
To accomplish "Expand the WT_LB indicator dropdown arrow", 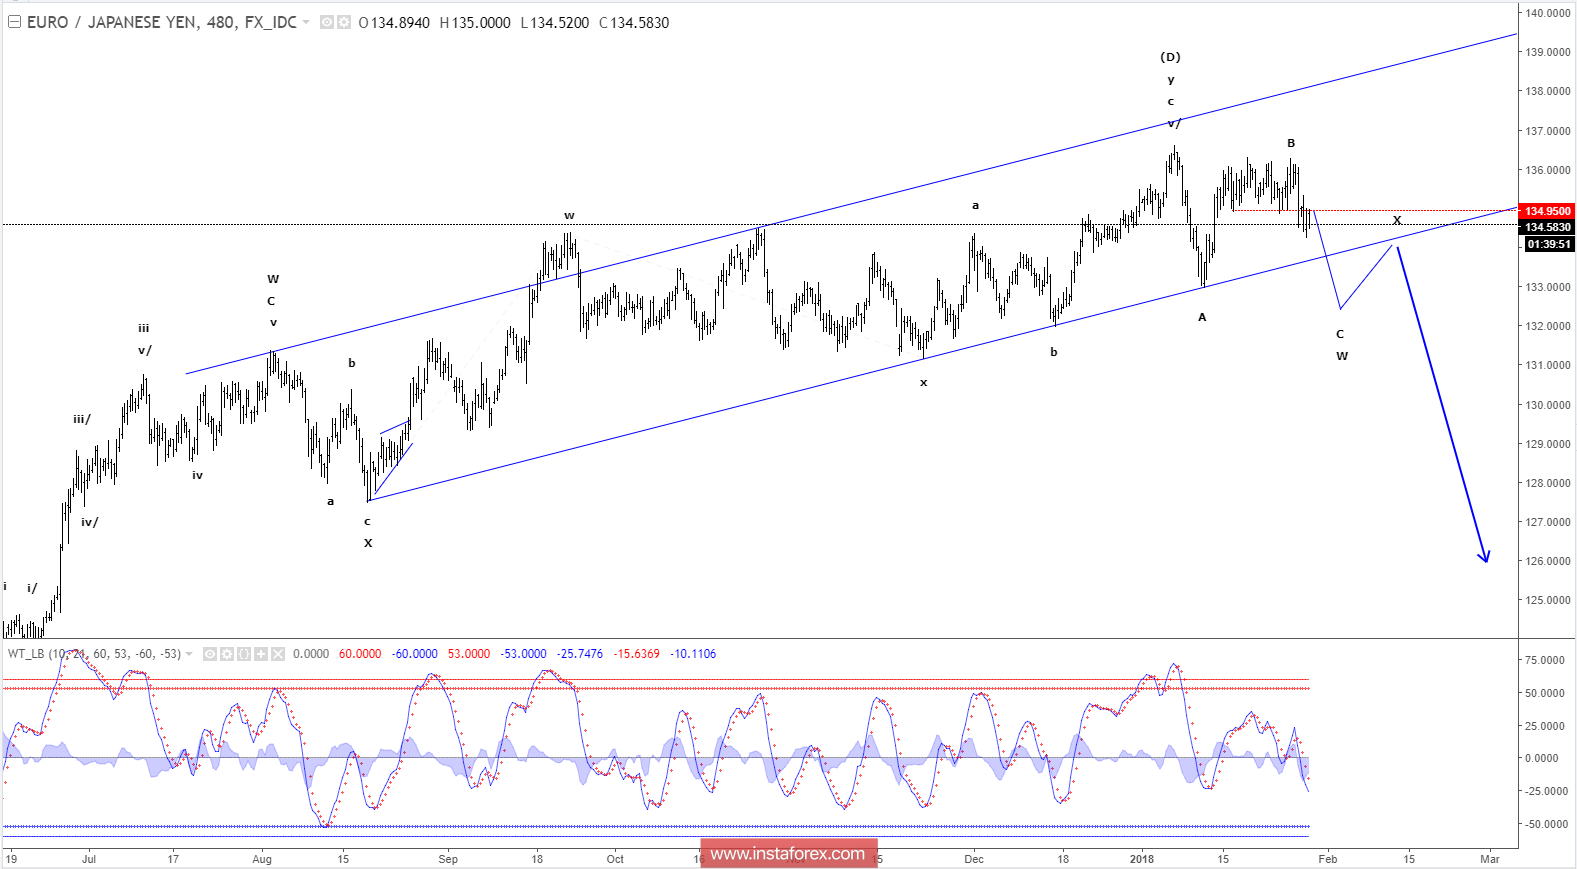I will coord(189,654).
